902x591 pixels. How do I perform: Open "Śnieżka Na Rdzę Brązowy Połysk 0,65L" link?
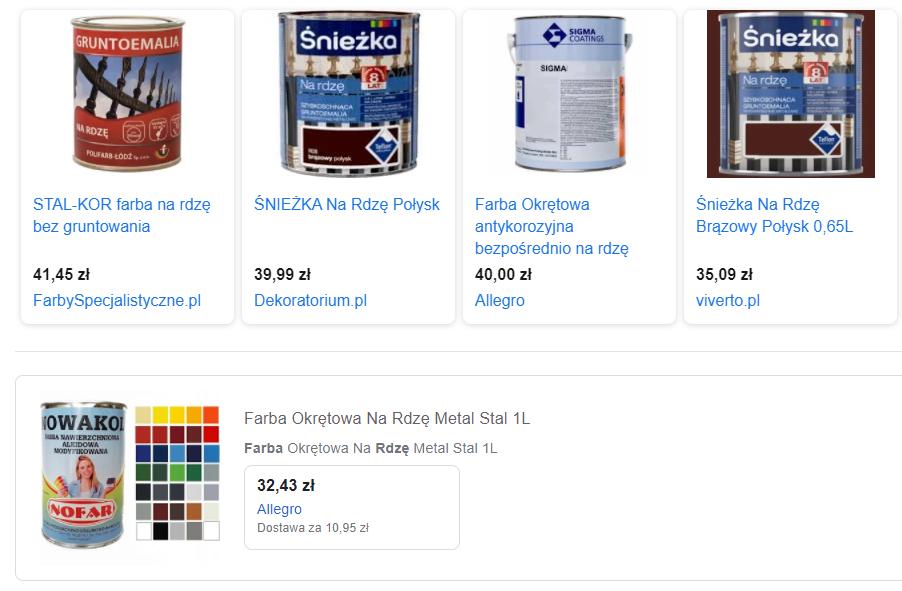tap(774, 215)
